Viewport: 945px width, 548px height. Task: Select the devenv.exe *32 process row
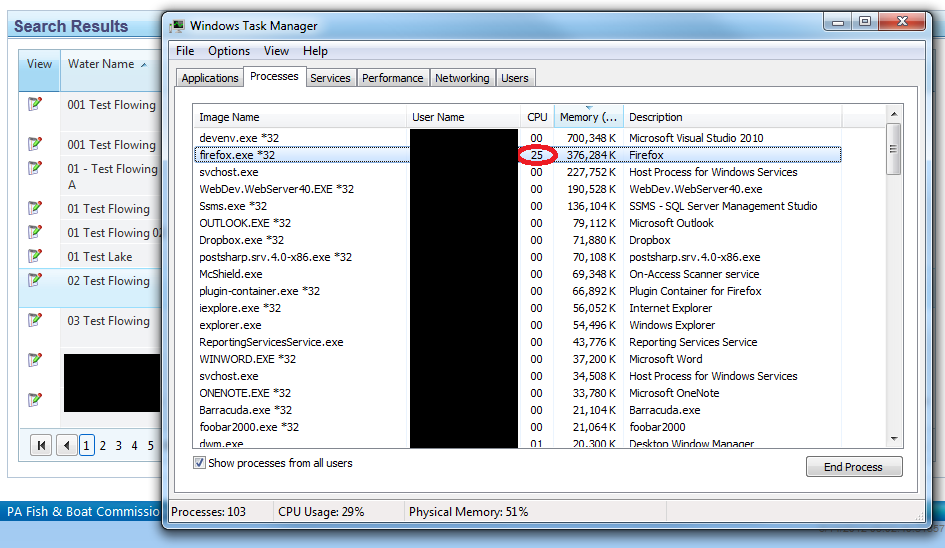coord(518,138)
